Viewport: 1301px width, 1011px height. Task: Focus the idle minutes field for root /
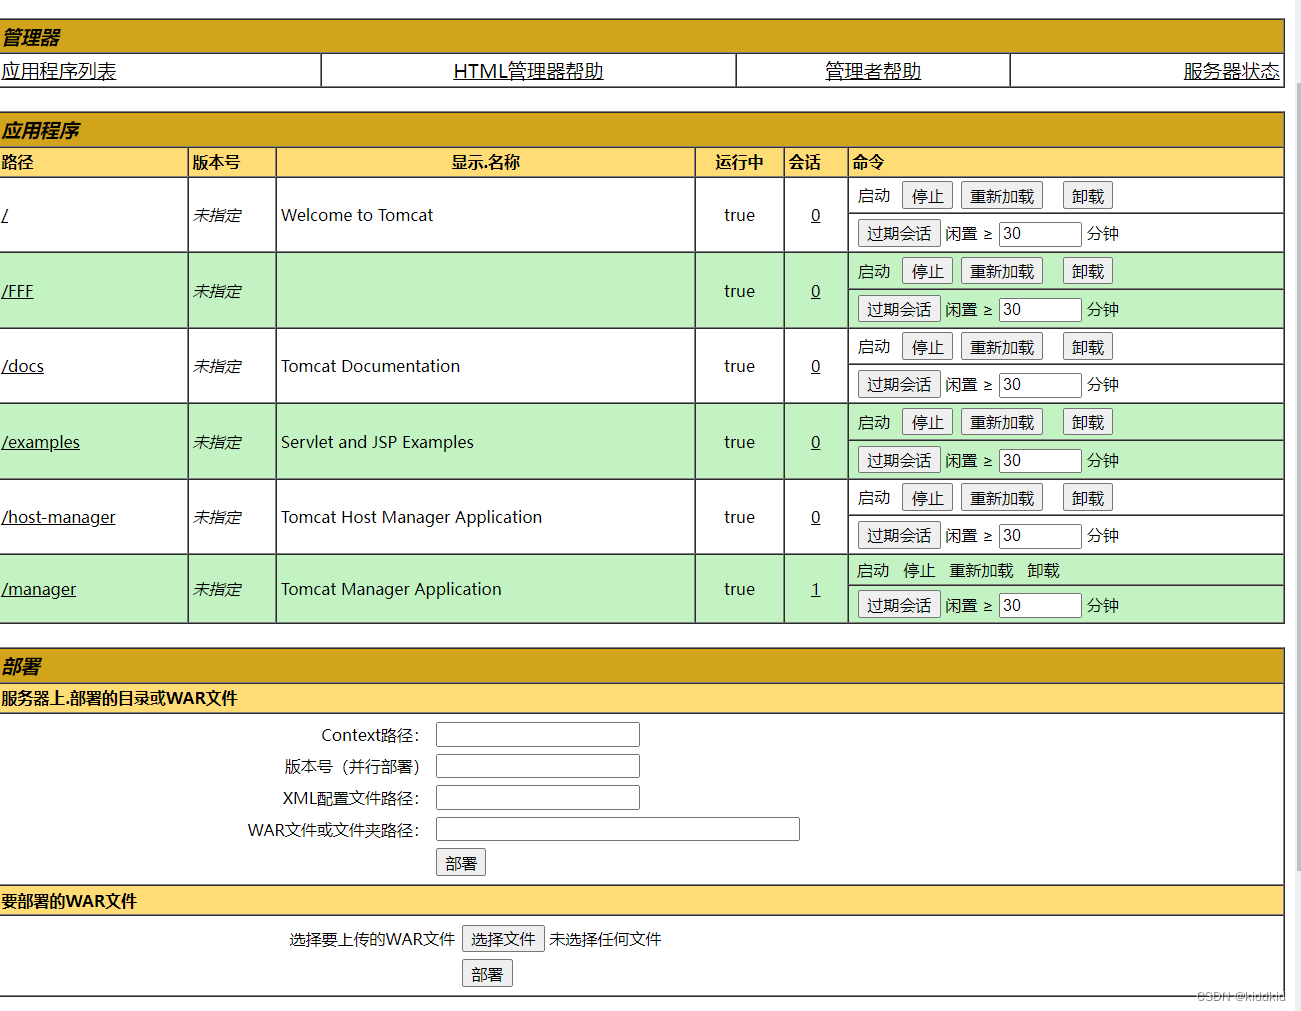coord(1040,234)
